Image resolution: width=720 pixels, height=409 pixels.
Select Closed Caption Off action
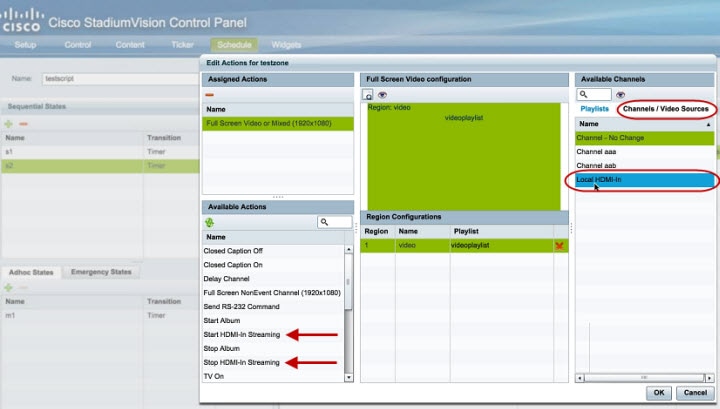pyautogui.click(x=273, y=251)
